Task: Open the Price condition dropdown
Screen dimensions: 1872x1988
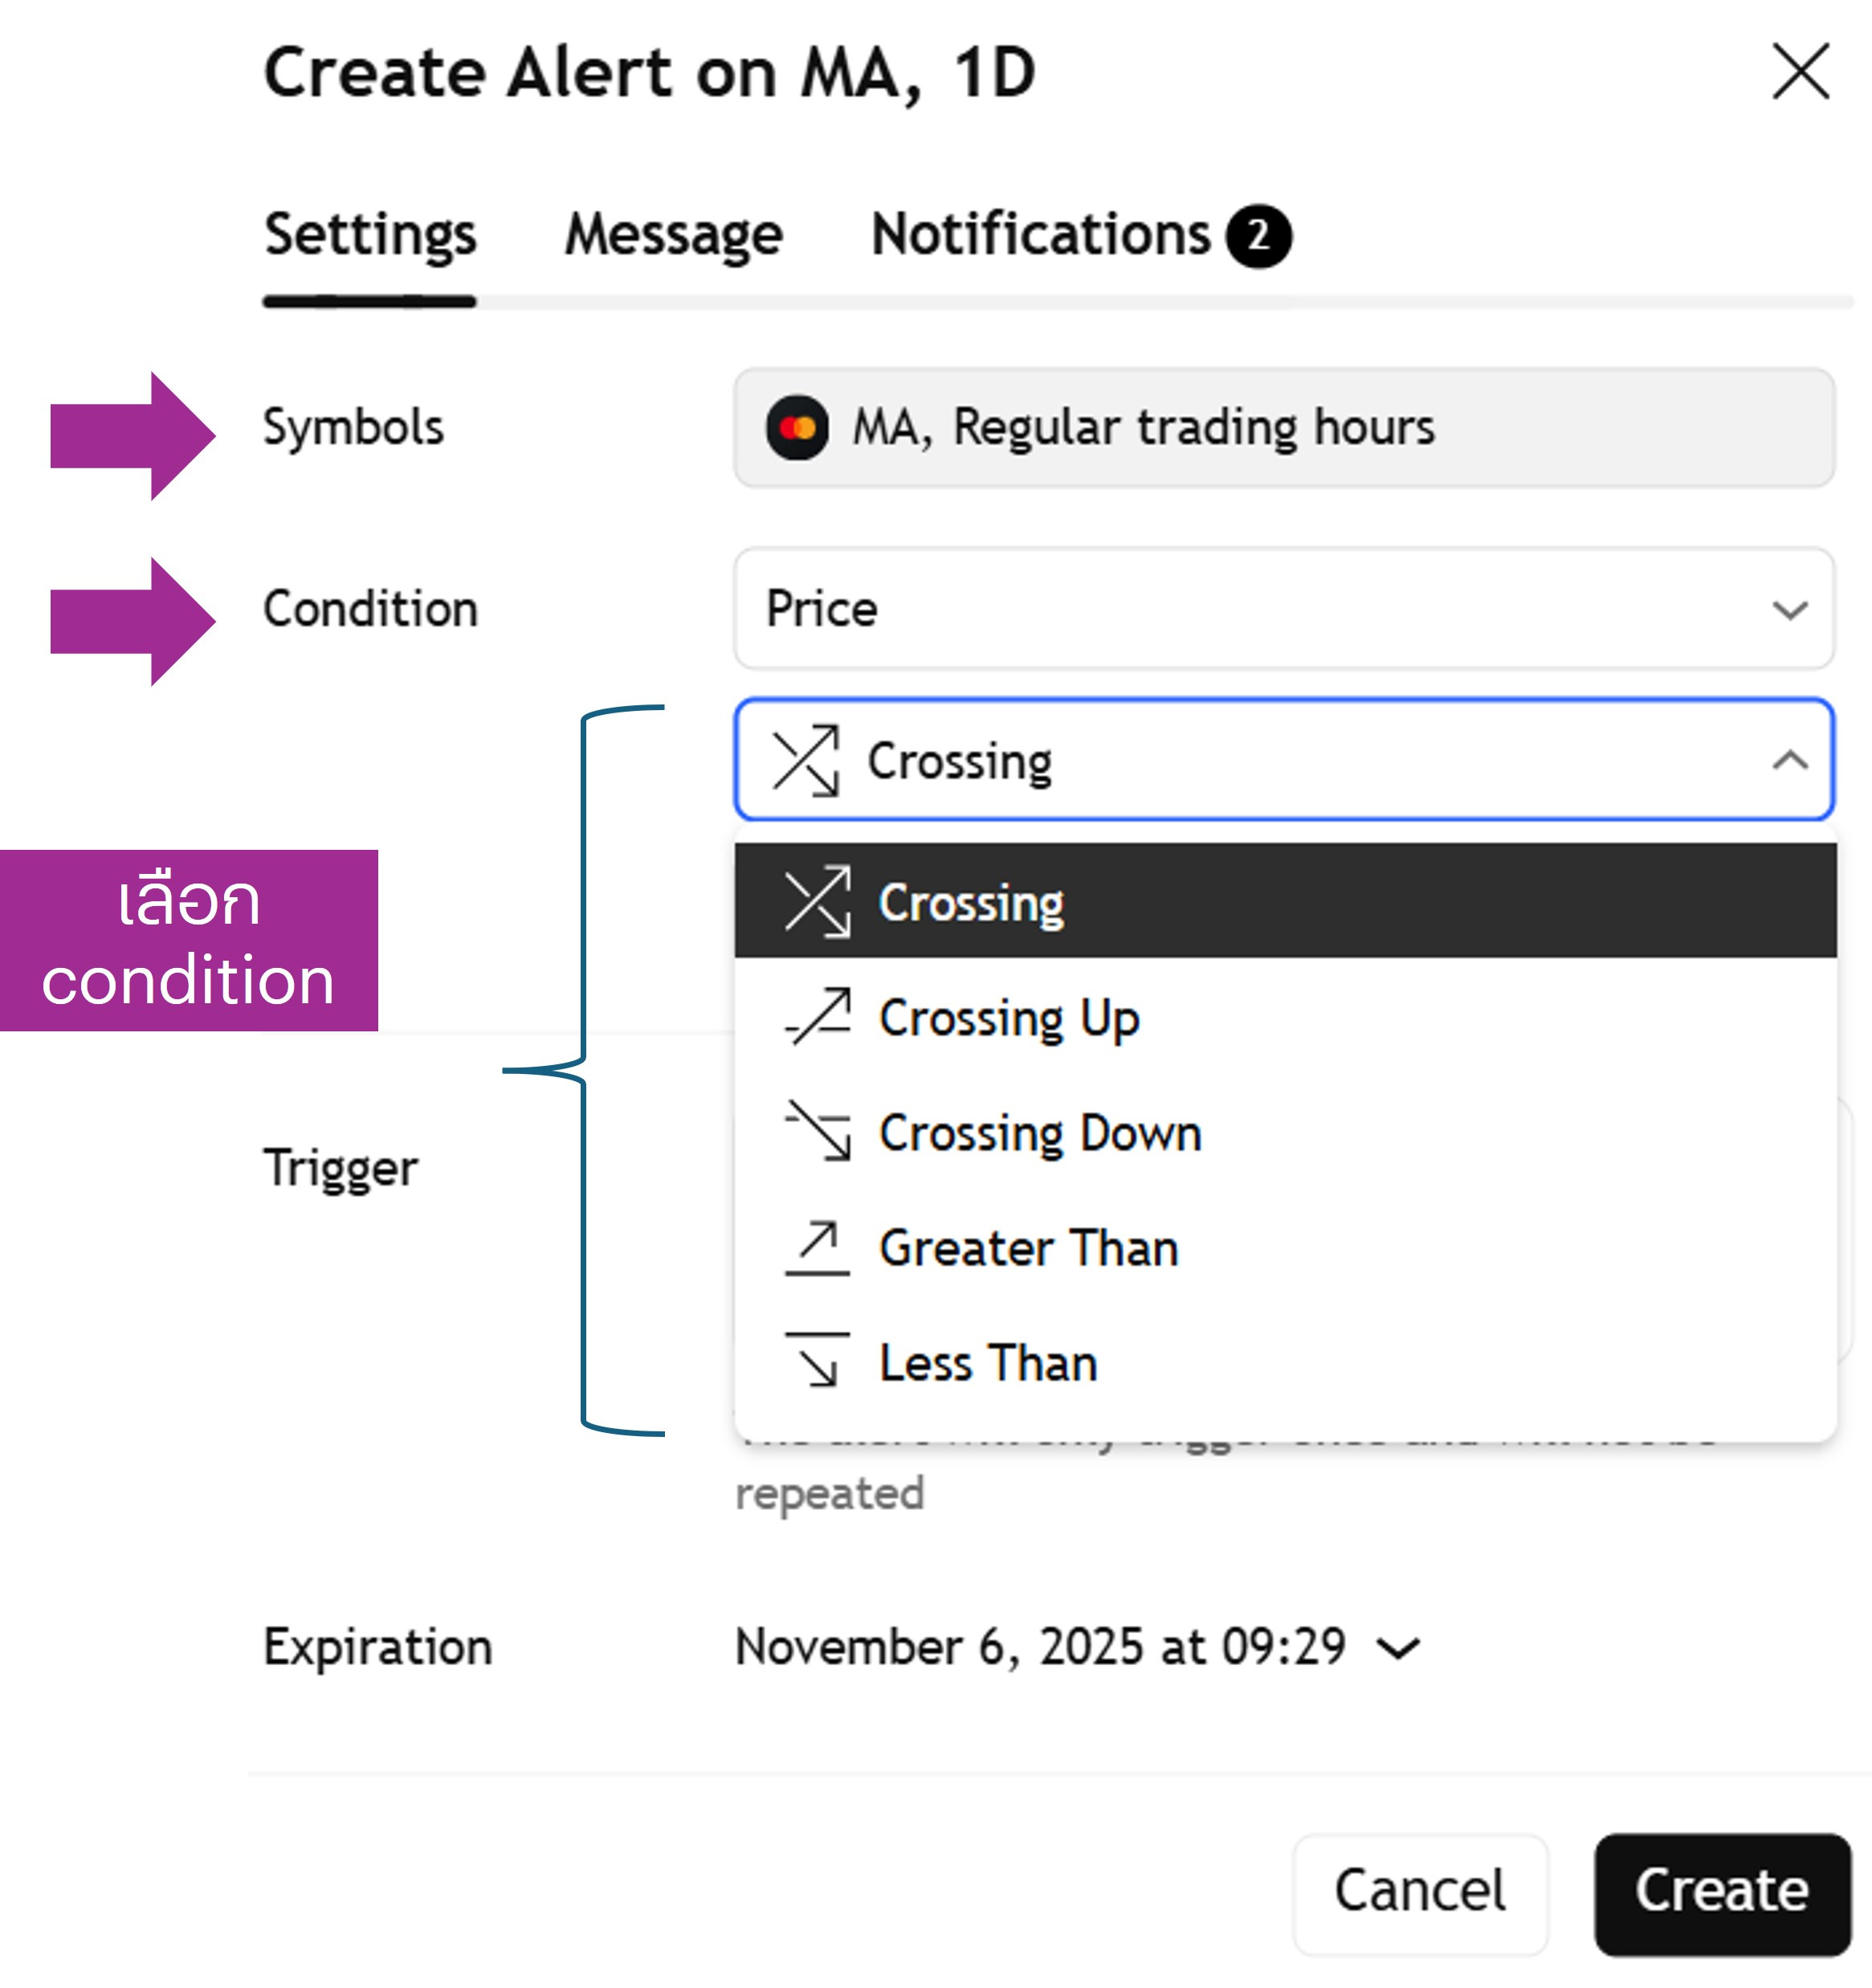Action: [x=1283, y=608]
